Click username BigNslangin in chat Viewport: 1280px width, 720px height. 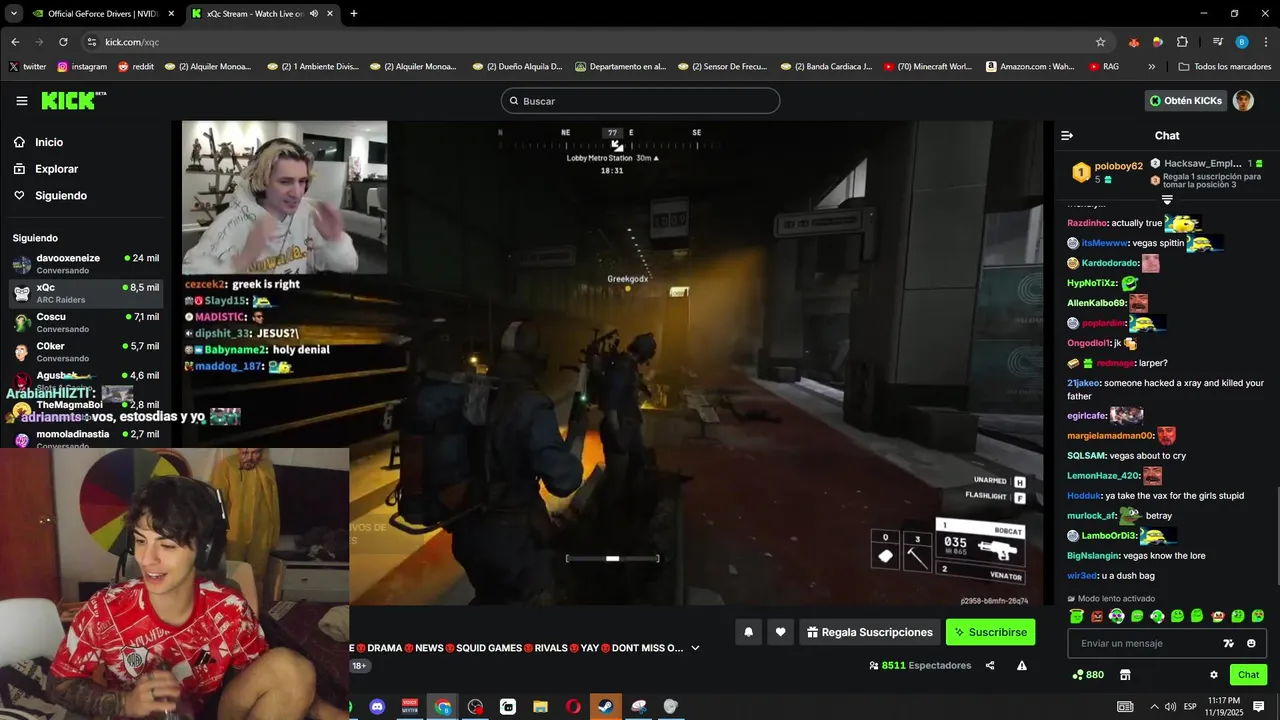point(1093,556)
